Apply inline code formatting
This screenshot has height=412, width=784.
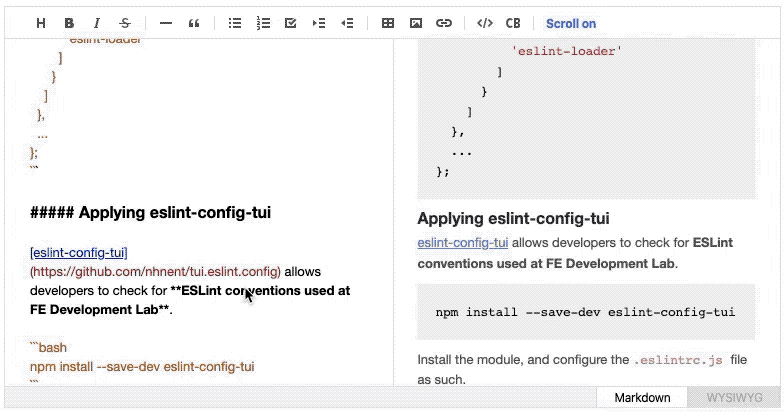coord(484,23)
